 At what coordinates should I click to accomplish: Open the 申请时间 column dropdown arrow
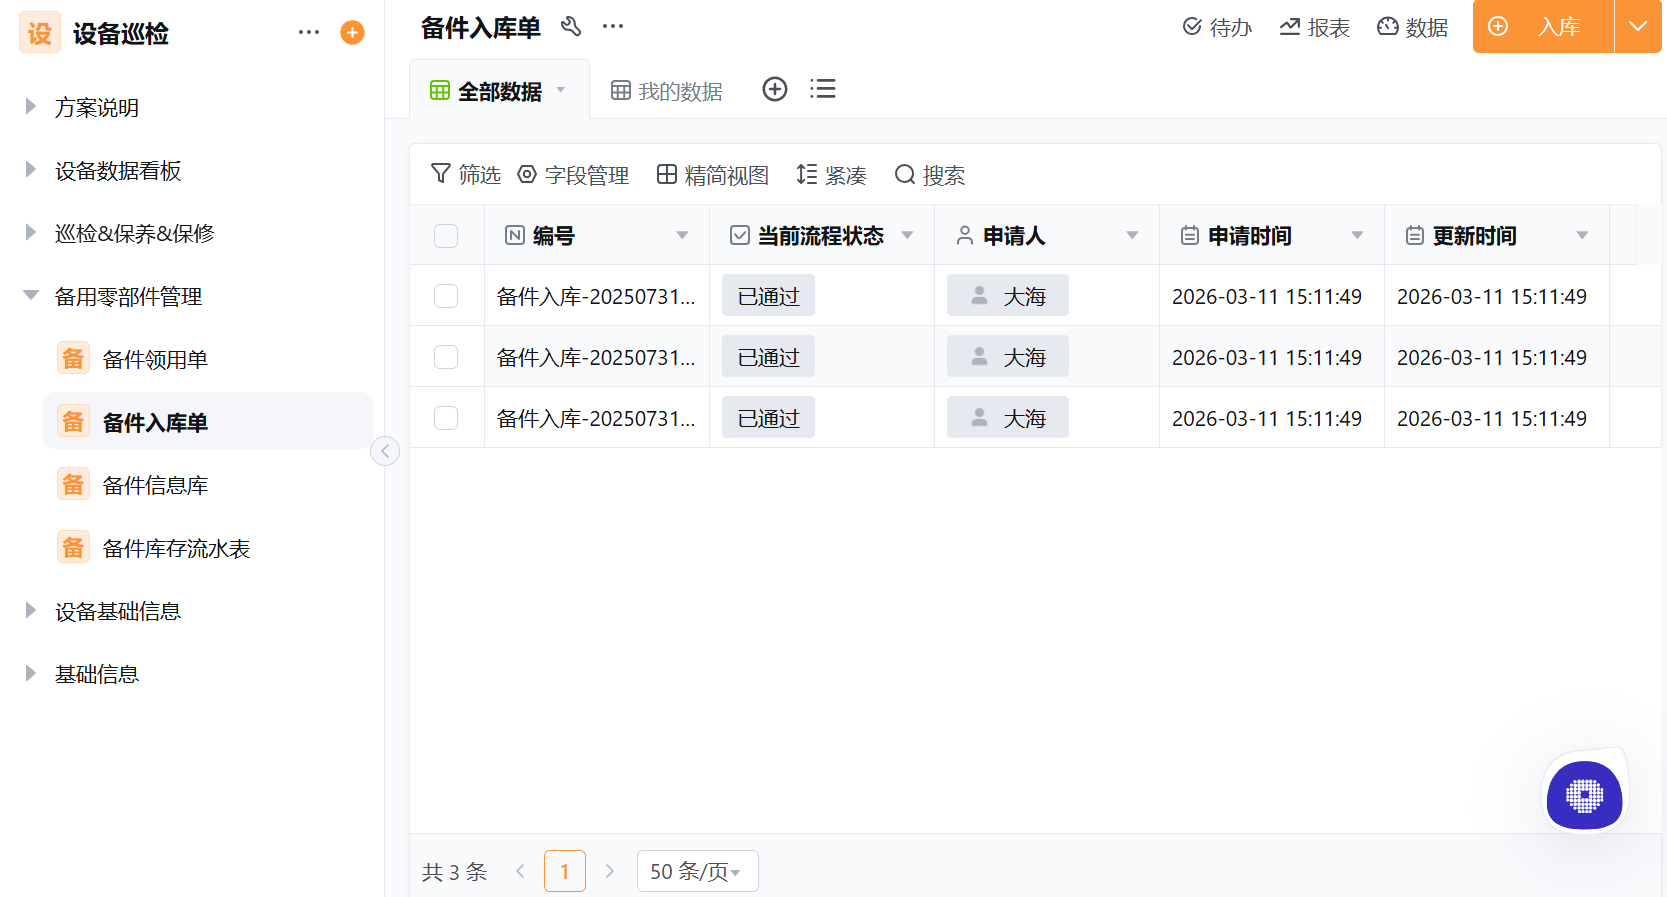(1357, 236)
